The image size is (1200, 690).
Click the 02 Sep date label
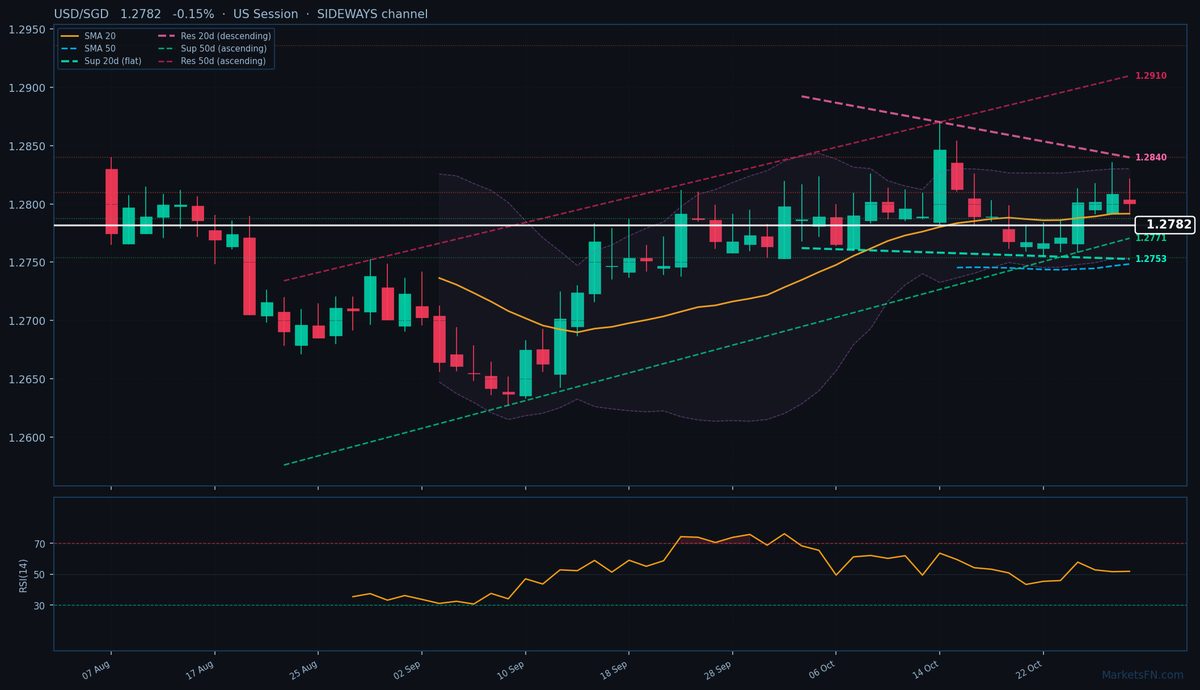tap(407, 668)
